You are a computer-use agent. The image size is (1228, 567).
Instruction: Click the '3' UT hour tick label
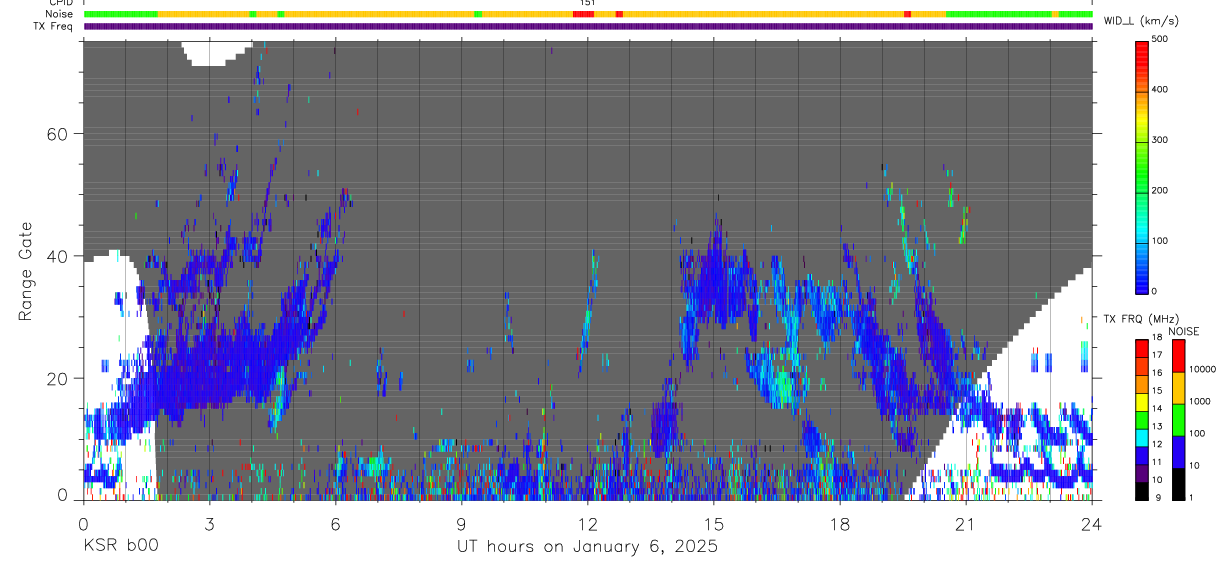click(x=209, y=523)
